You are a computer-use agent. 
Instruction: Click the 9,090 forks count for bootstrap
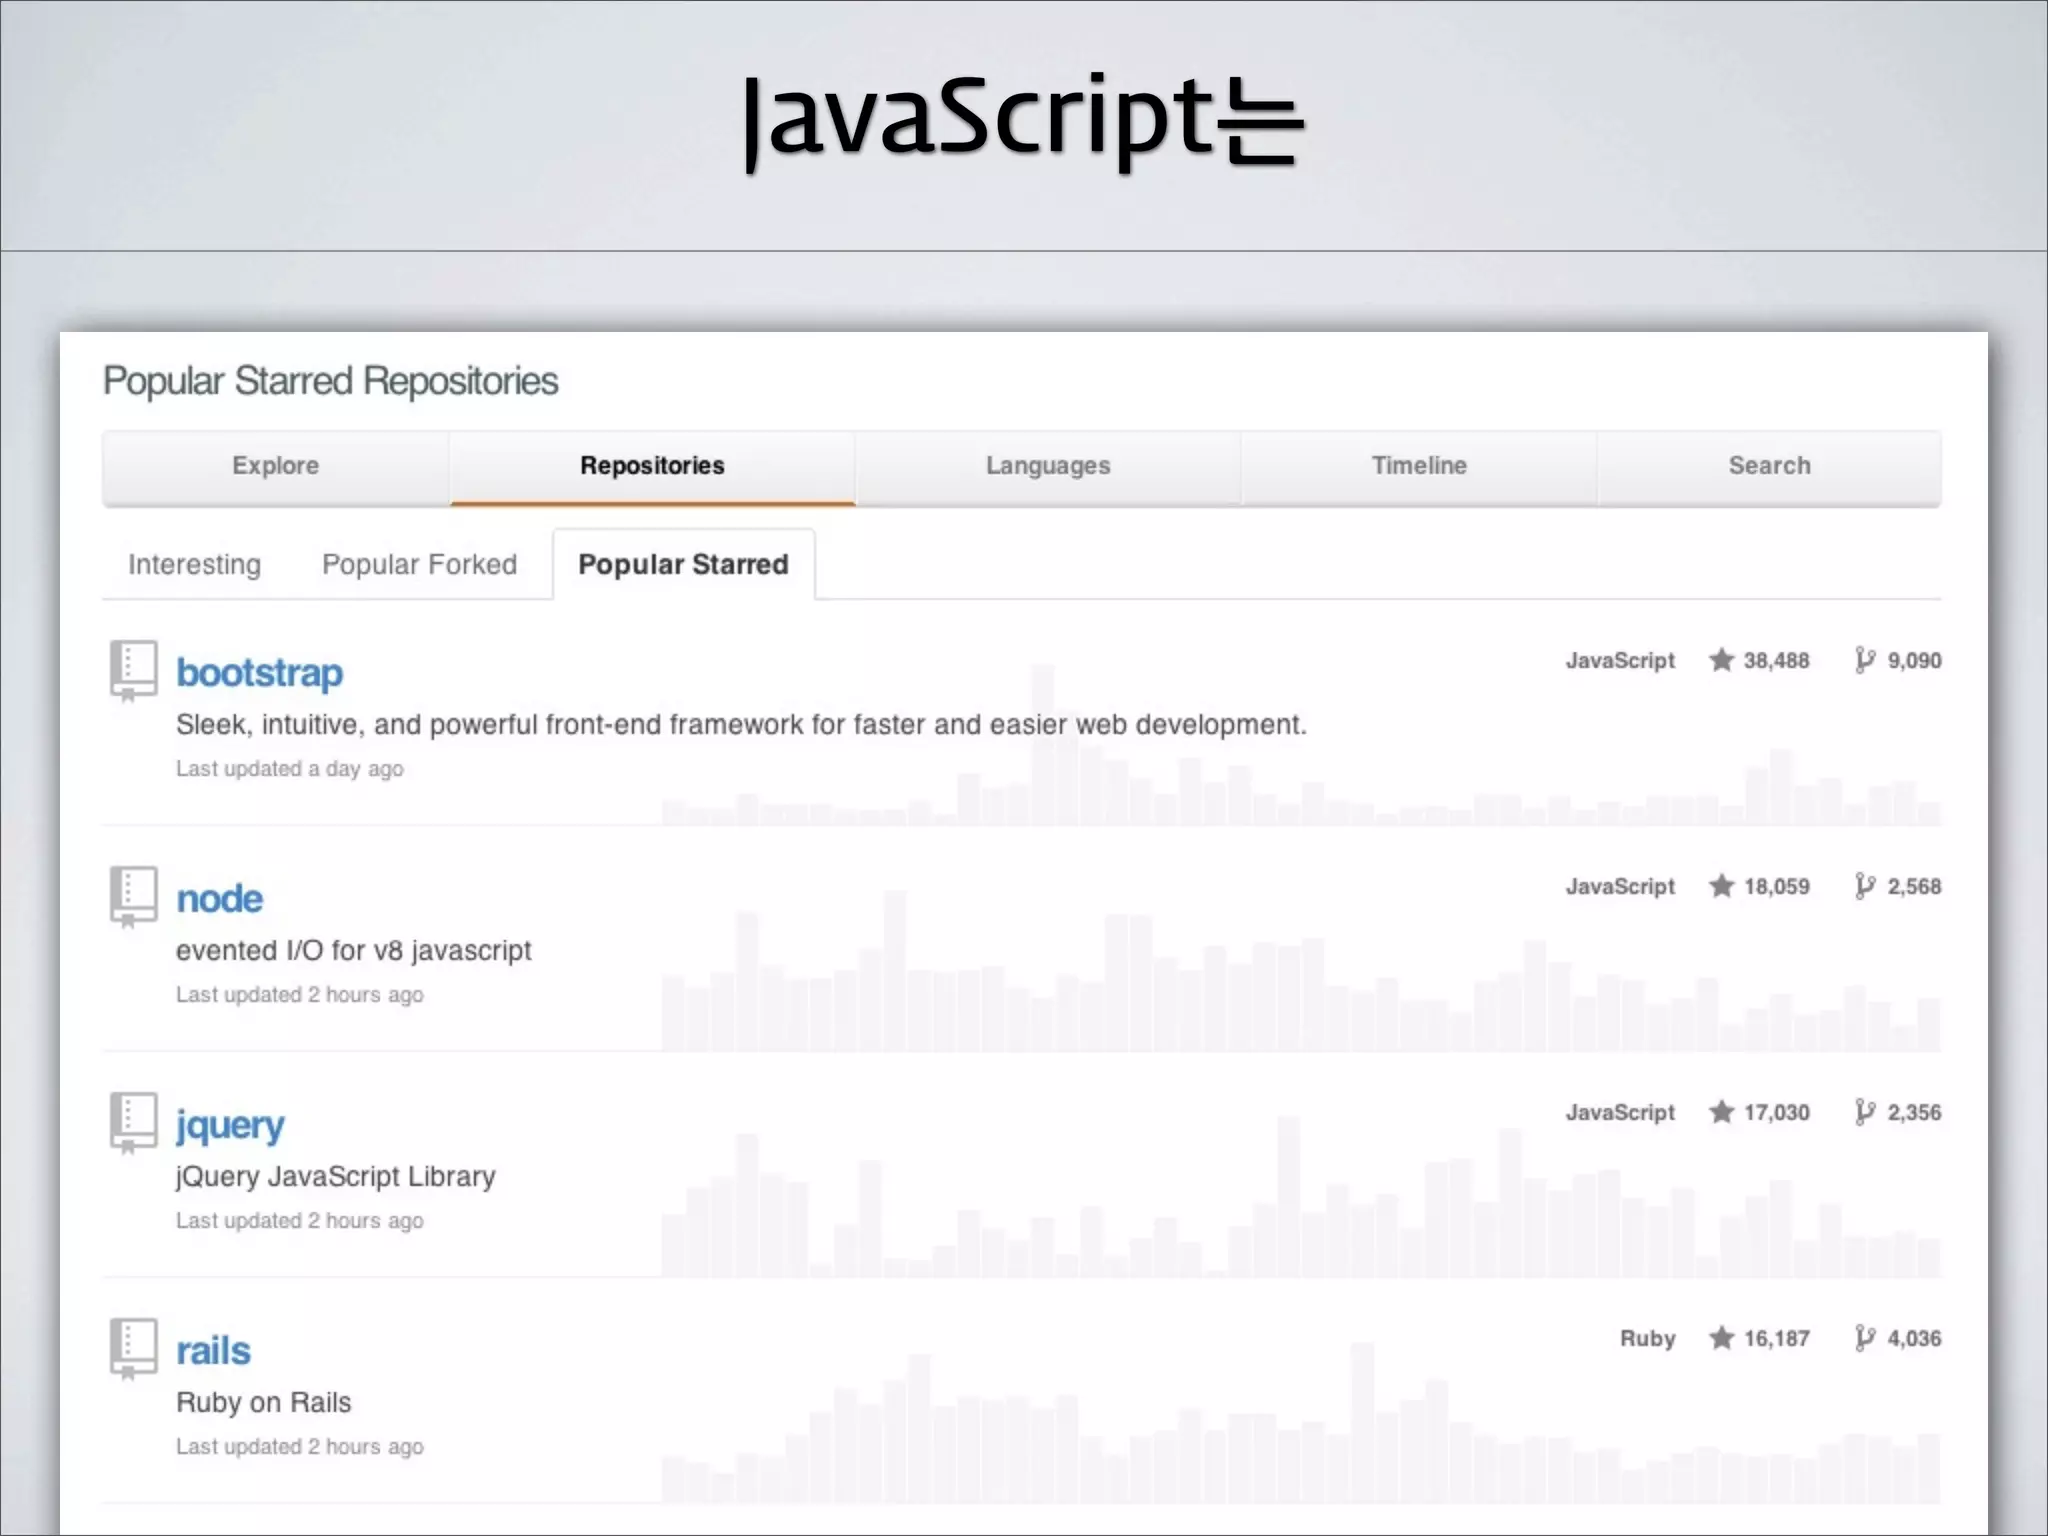point(1914,661)
